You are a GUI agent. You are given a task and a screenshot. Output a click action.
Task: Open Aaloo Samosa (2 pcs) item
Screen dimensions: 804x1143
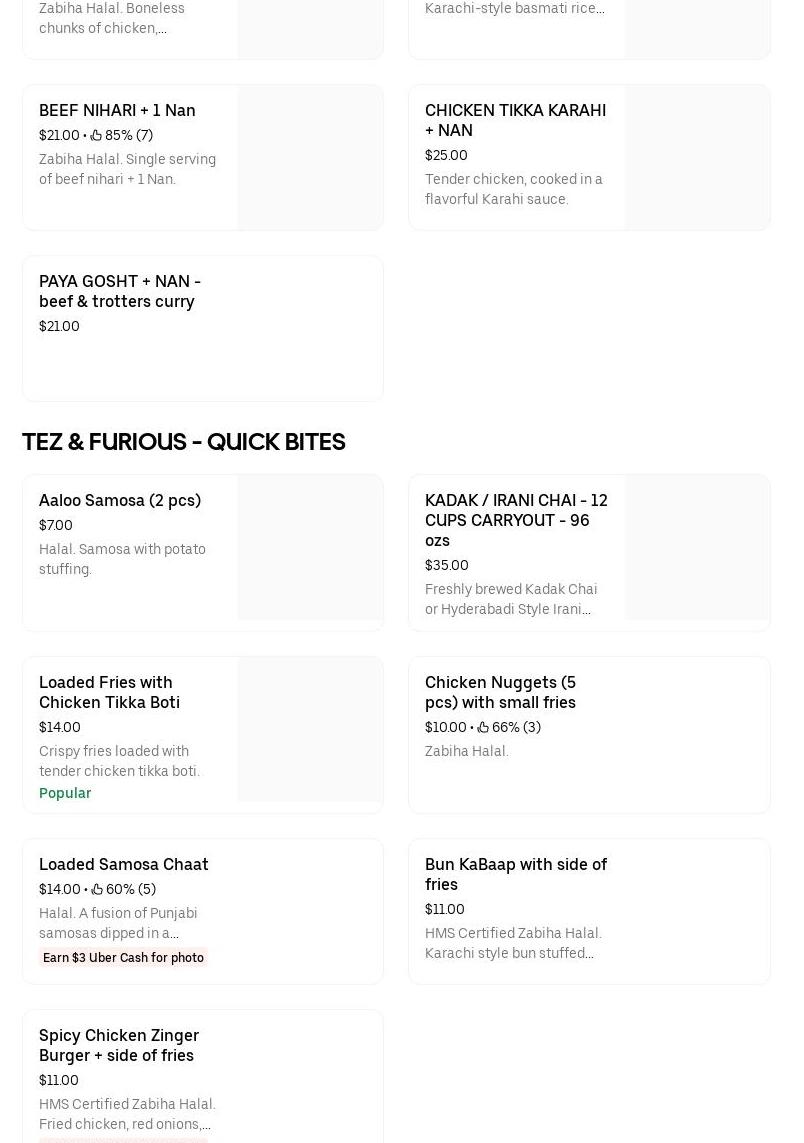pos(120,500)
